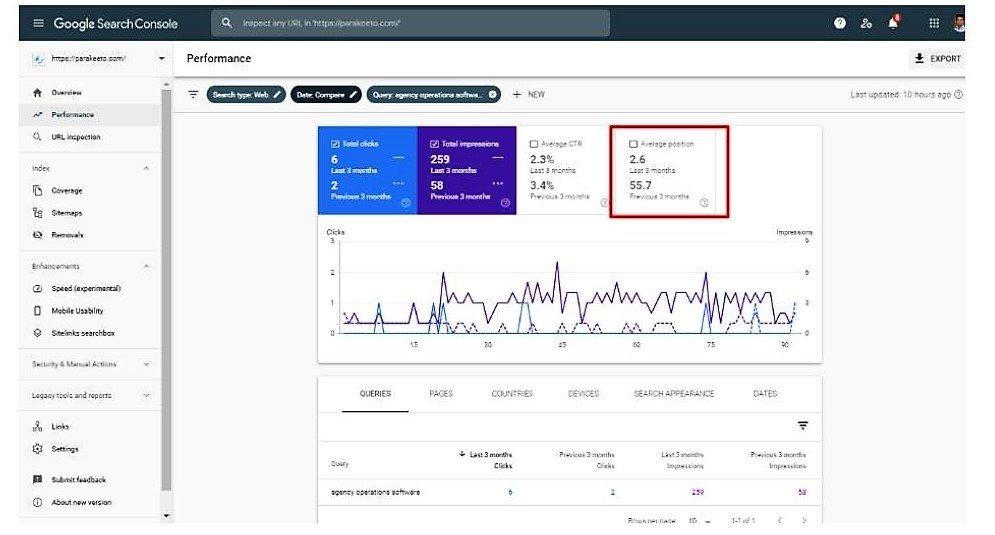The image size is (995, 535).
Task: Click the Submit feedback icon
Action: click(x=37, y=480)
